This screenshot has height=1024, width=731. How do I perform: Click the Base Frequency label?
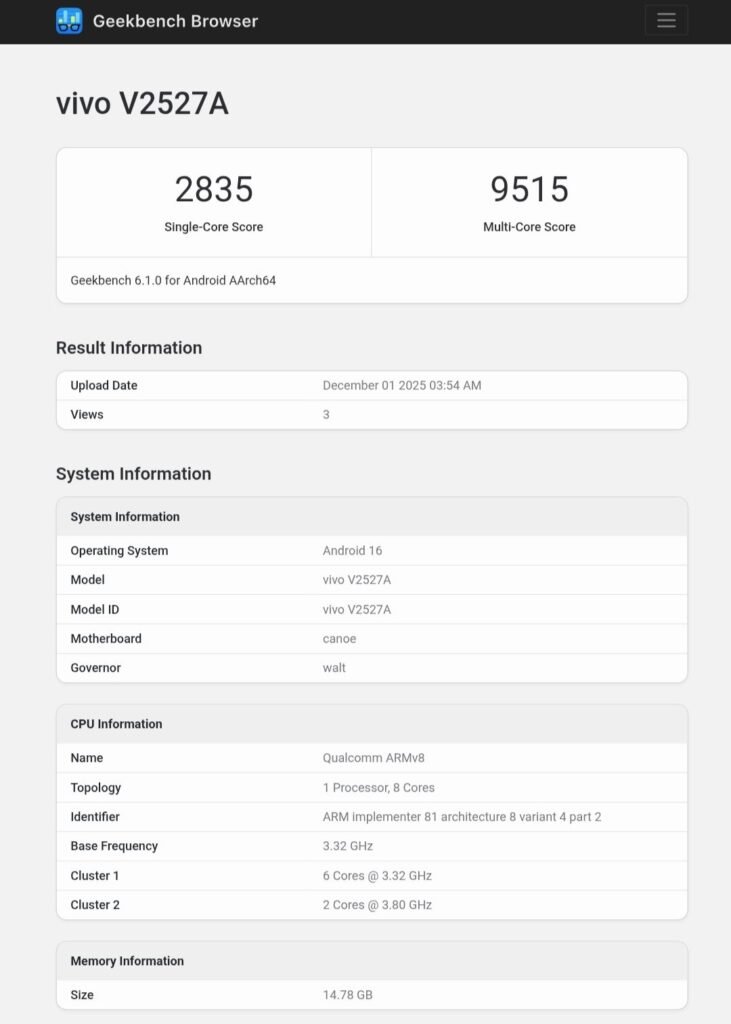point(114,846)
